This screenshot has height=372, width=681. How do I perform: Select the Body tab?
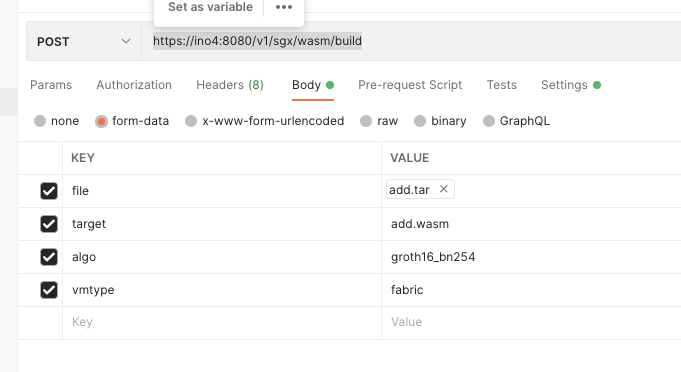click(x=313, y=85)
